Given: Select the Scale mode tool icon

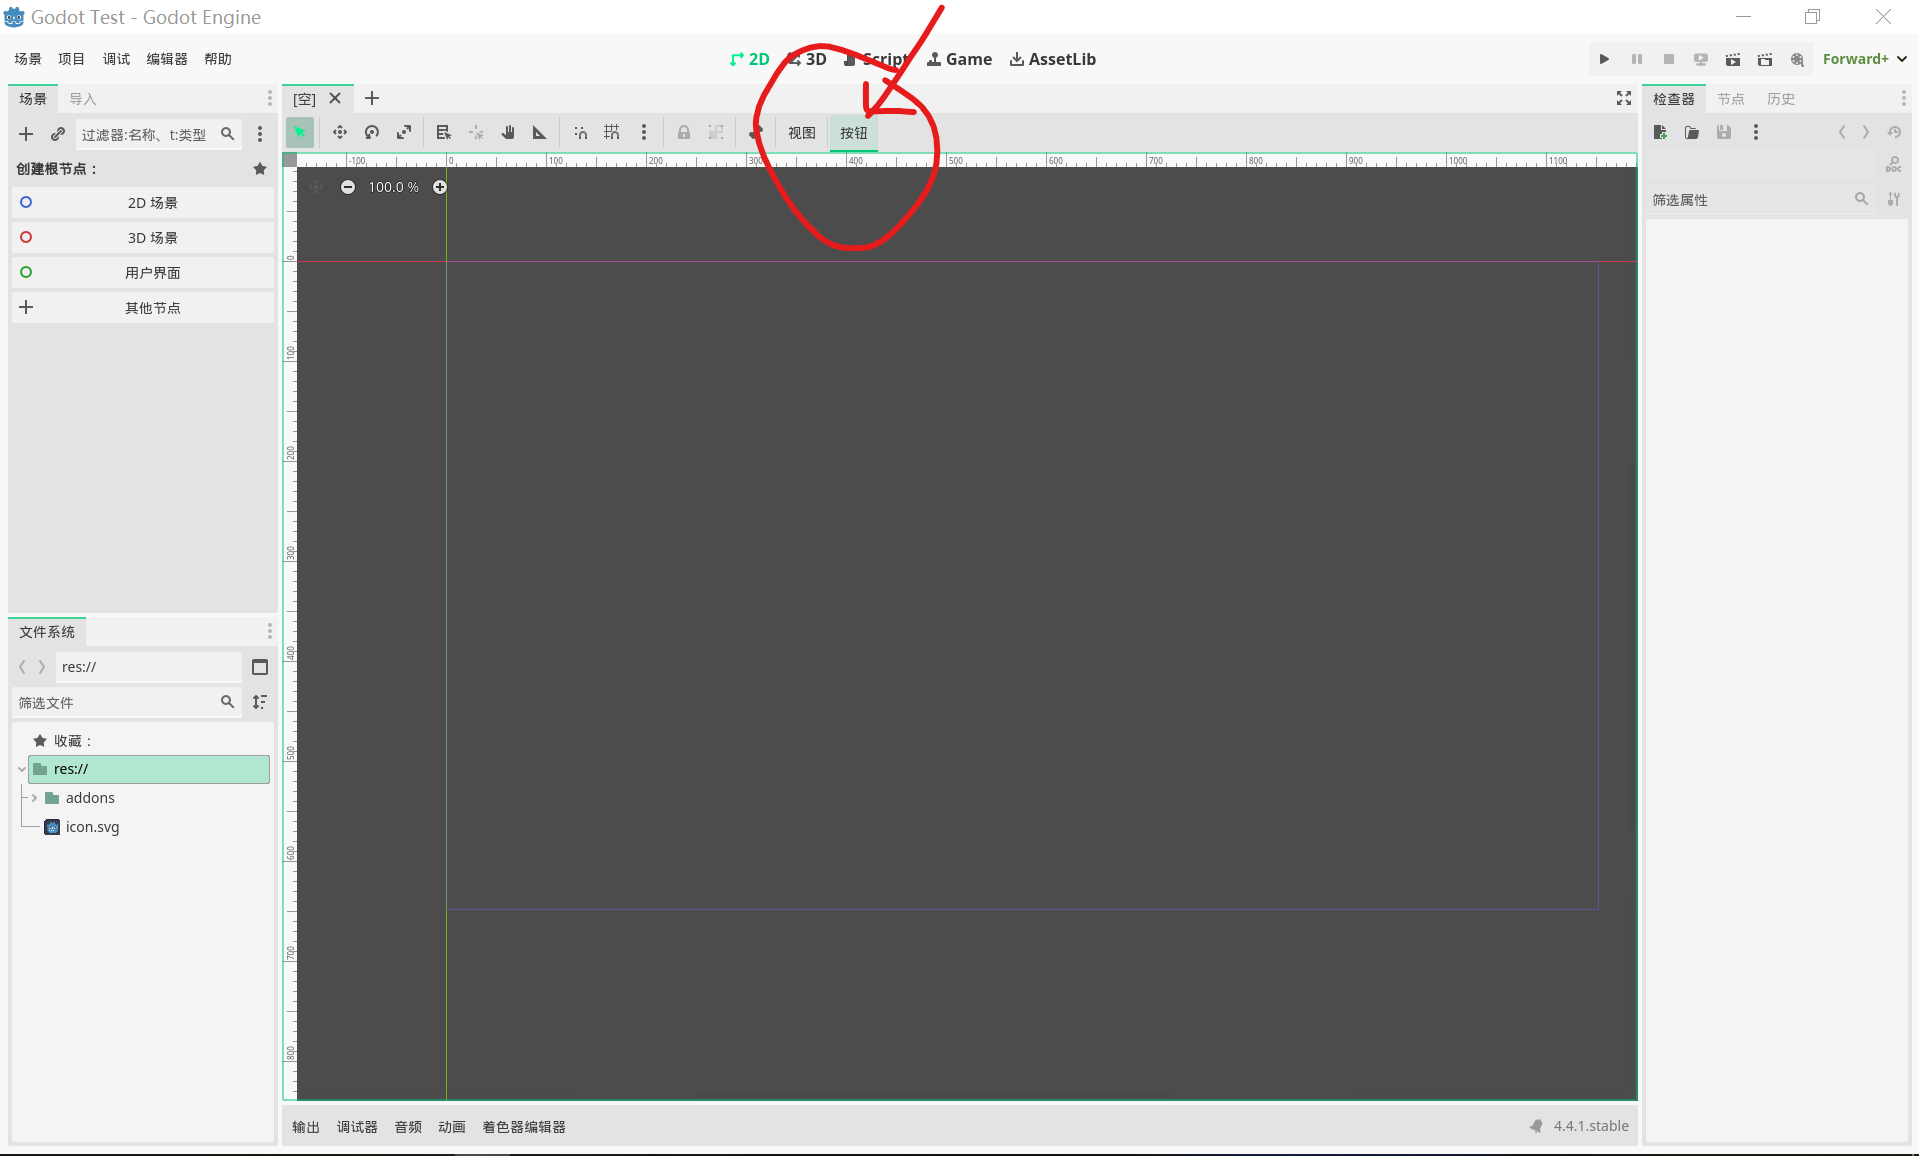Looking at the screenshot, I should pyautogui.click(x=404, y=132).
